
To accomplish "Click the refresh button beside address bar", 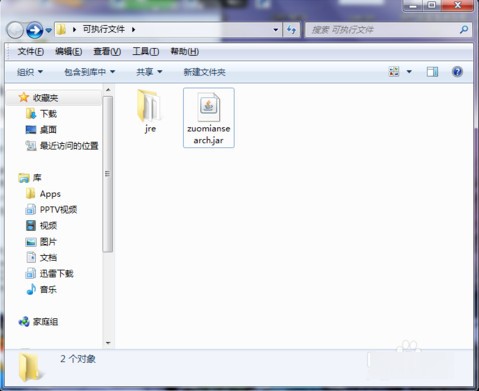I will tap(292, 30).
